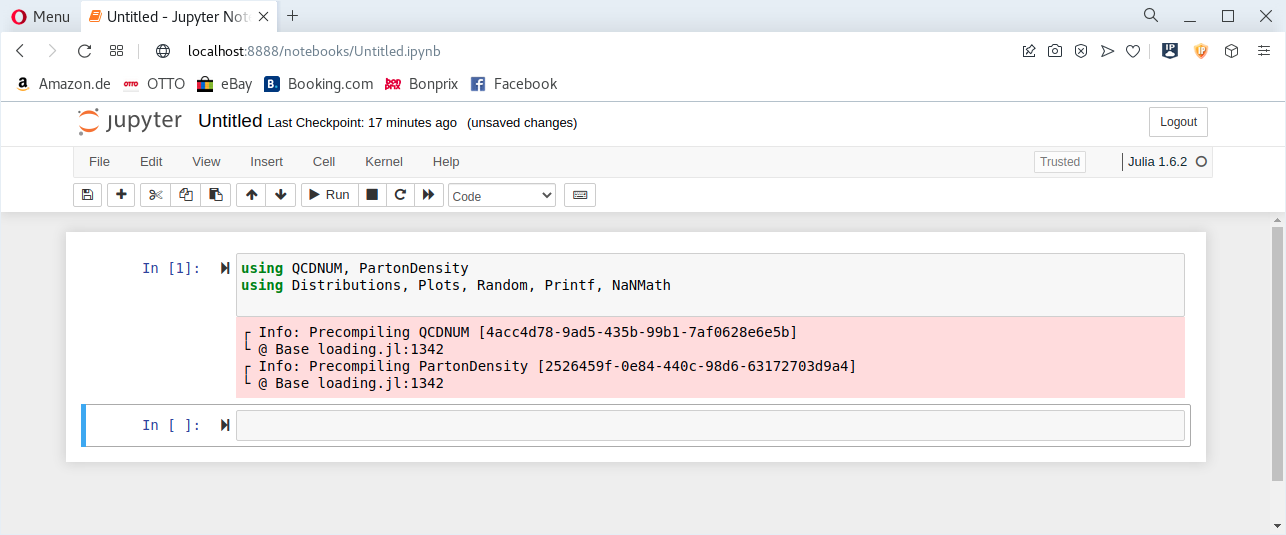Screen dimensions: 1286x535
Task: Toggle the Trusted notebook indicator
Action: tap(1060, 162)
